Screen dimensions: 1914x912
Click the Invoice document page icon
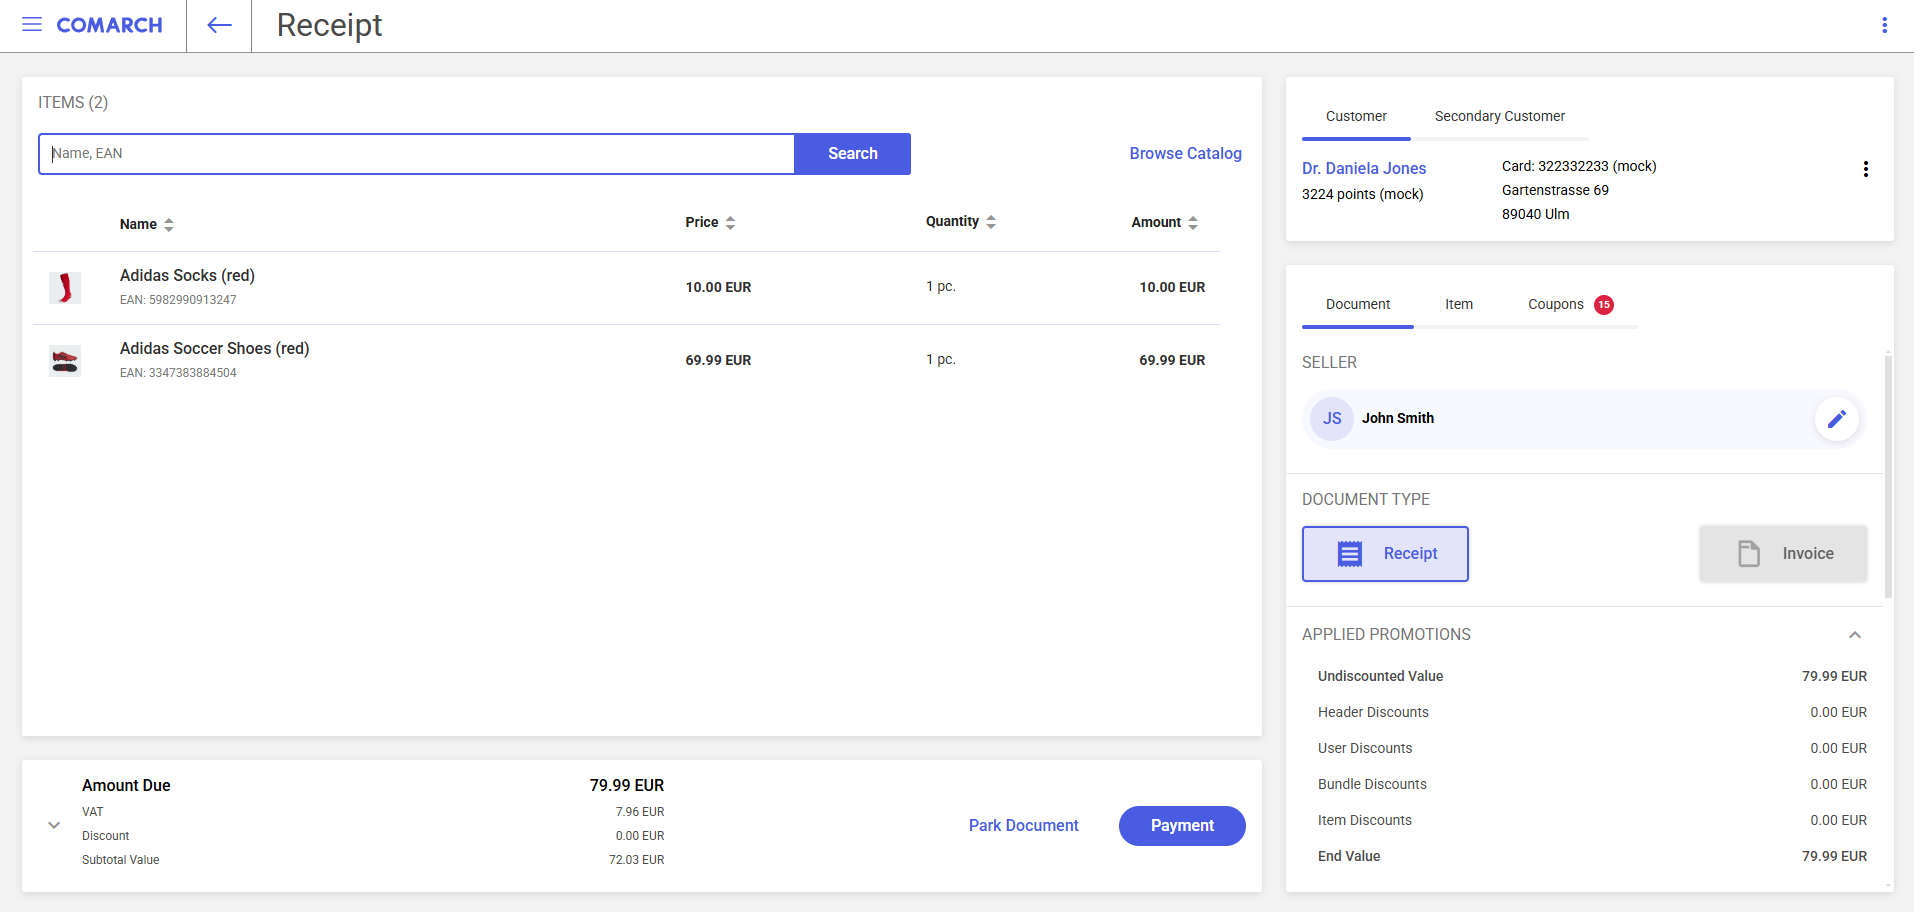tap(1748, 554)
